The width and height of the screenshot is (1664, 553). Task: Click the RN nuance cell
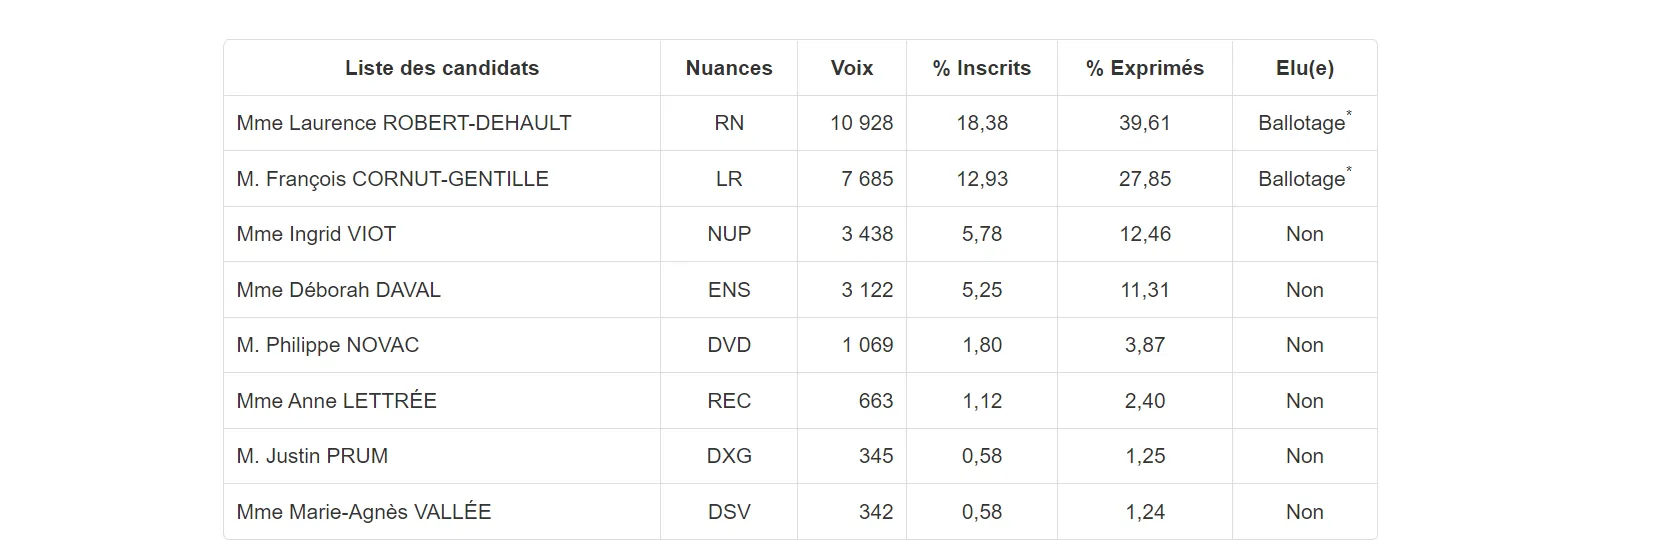pos(728,123)
